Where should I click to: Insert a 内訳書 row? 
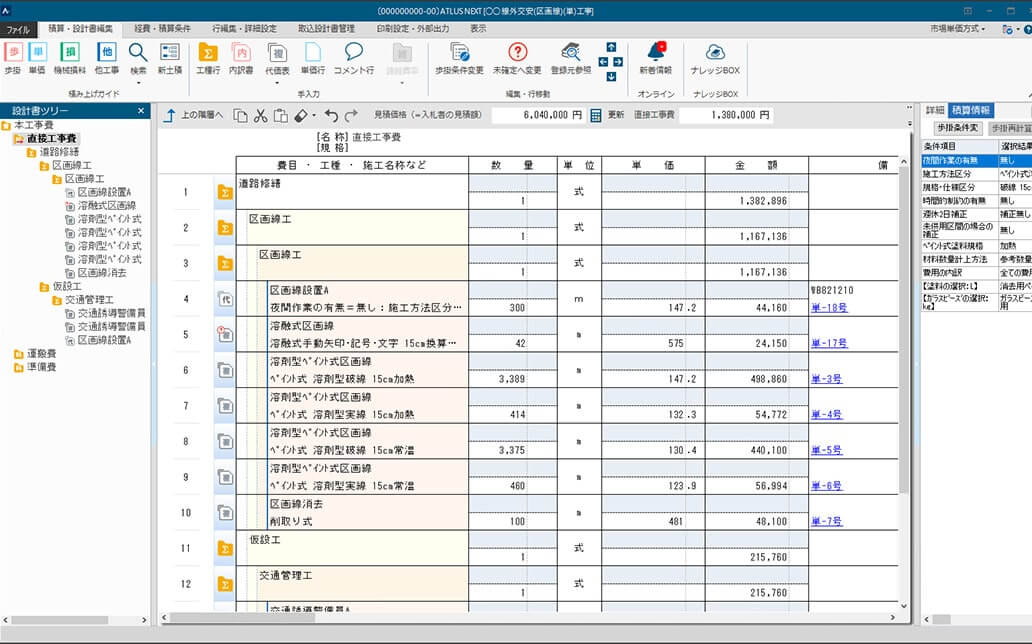(x=242, y=58)
